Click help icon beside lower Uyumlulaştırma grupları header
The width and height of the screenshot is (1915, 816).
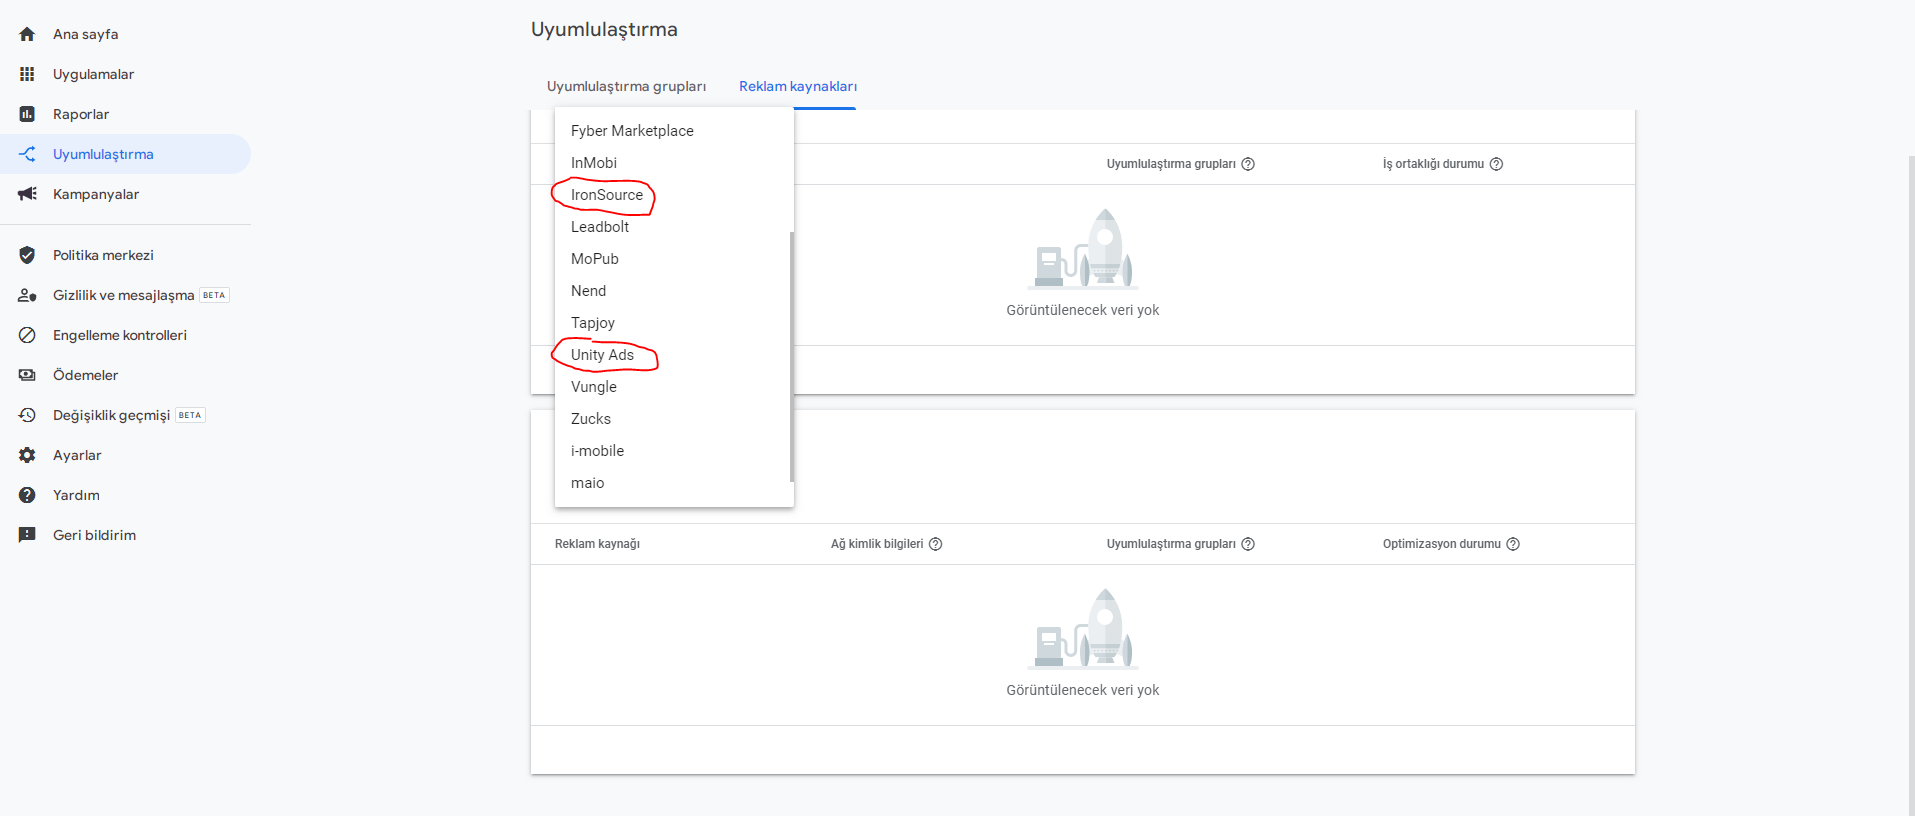[1248, 544]
